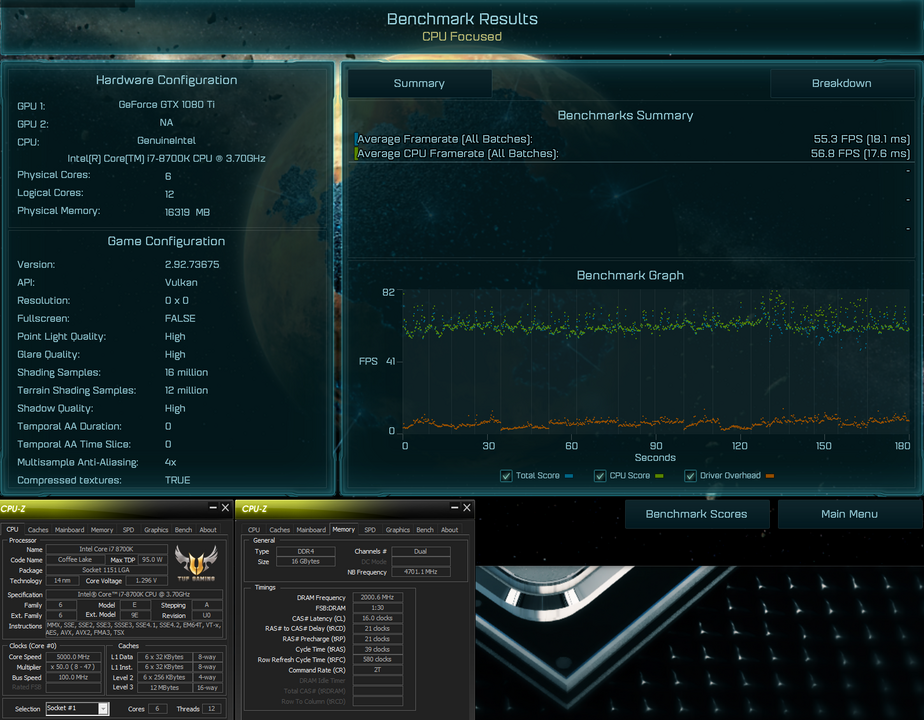Viewport: 924px width, 720px height.
Task: Select Bench tab in CPU-Z processor window
Action: [x=183, y=530]
